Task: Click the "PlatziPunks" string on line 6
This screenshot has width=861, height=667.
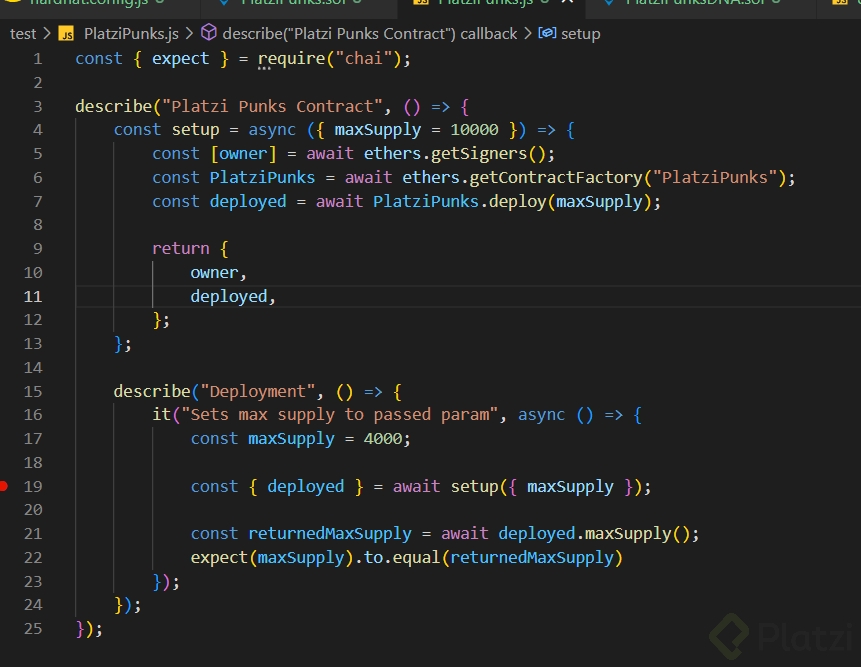Action: (714, 178)
